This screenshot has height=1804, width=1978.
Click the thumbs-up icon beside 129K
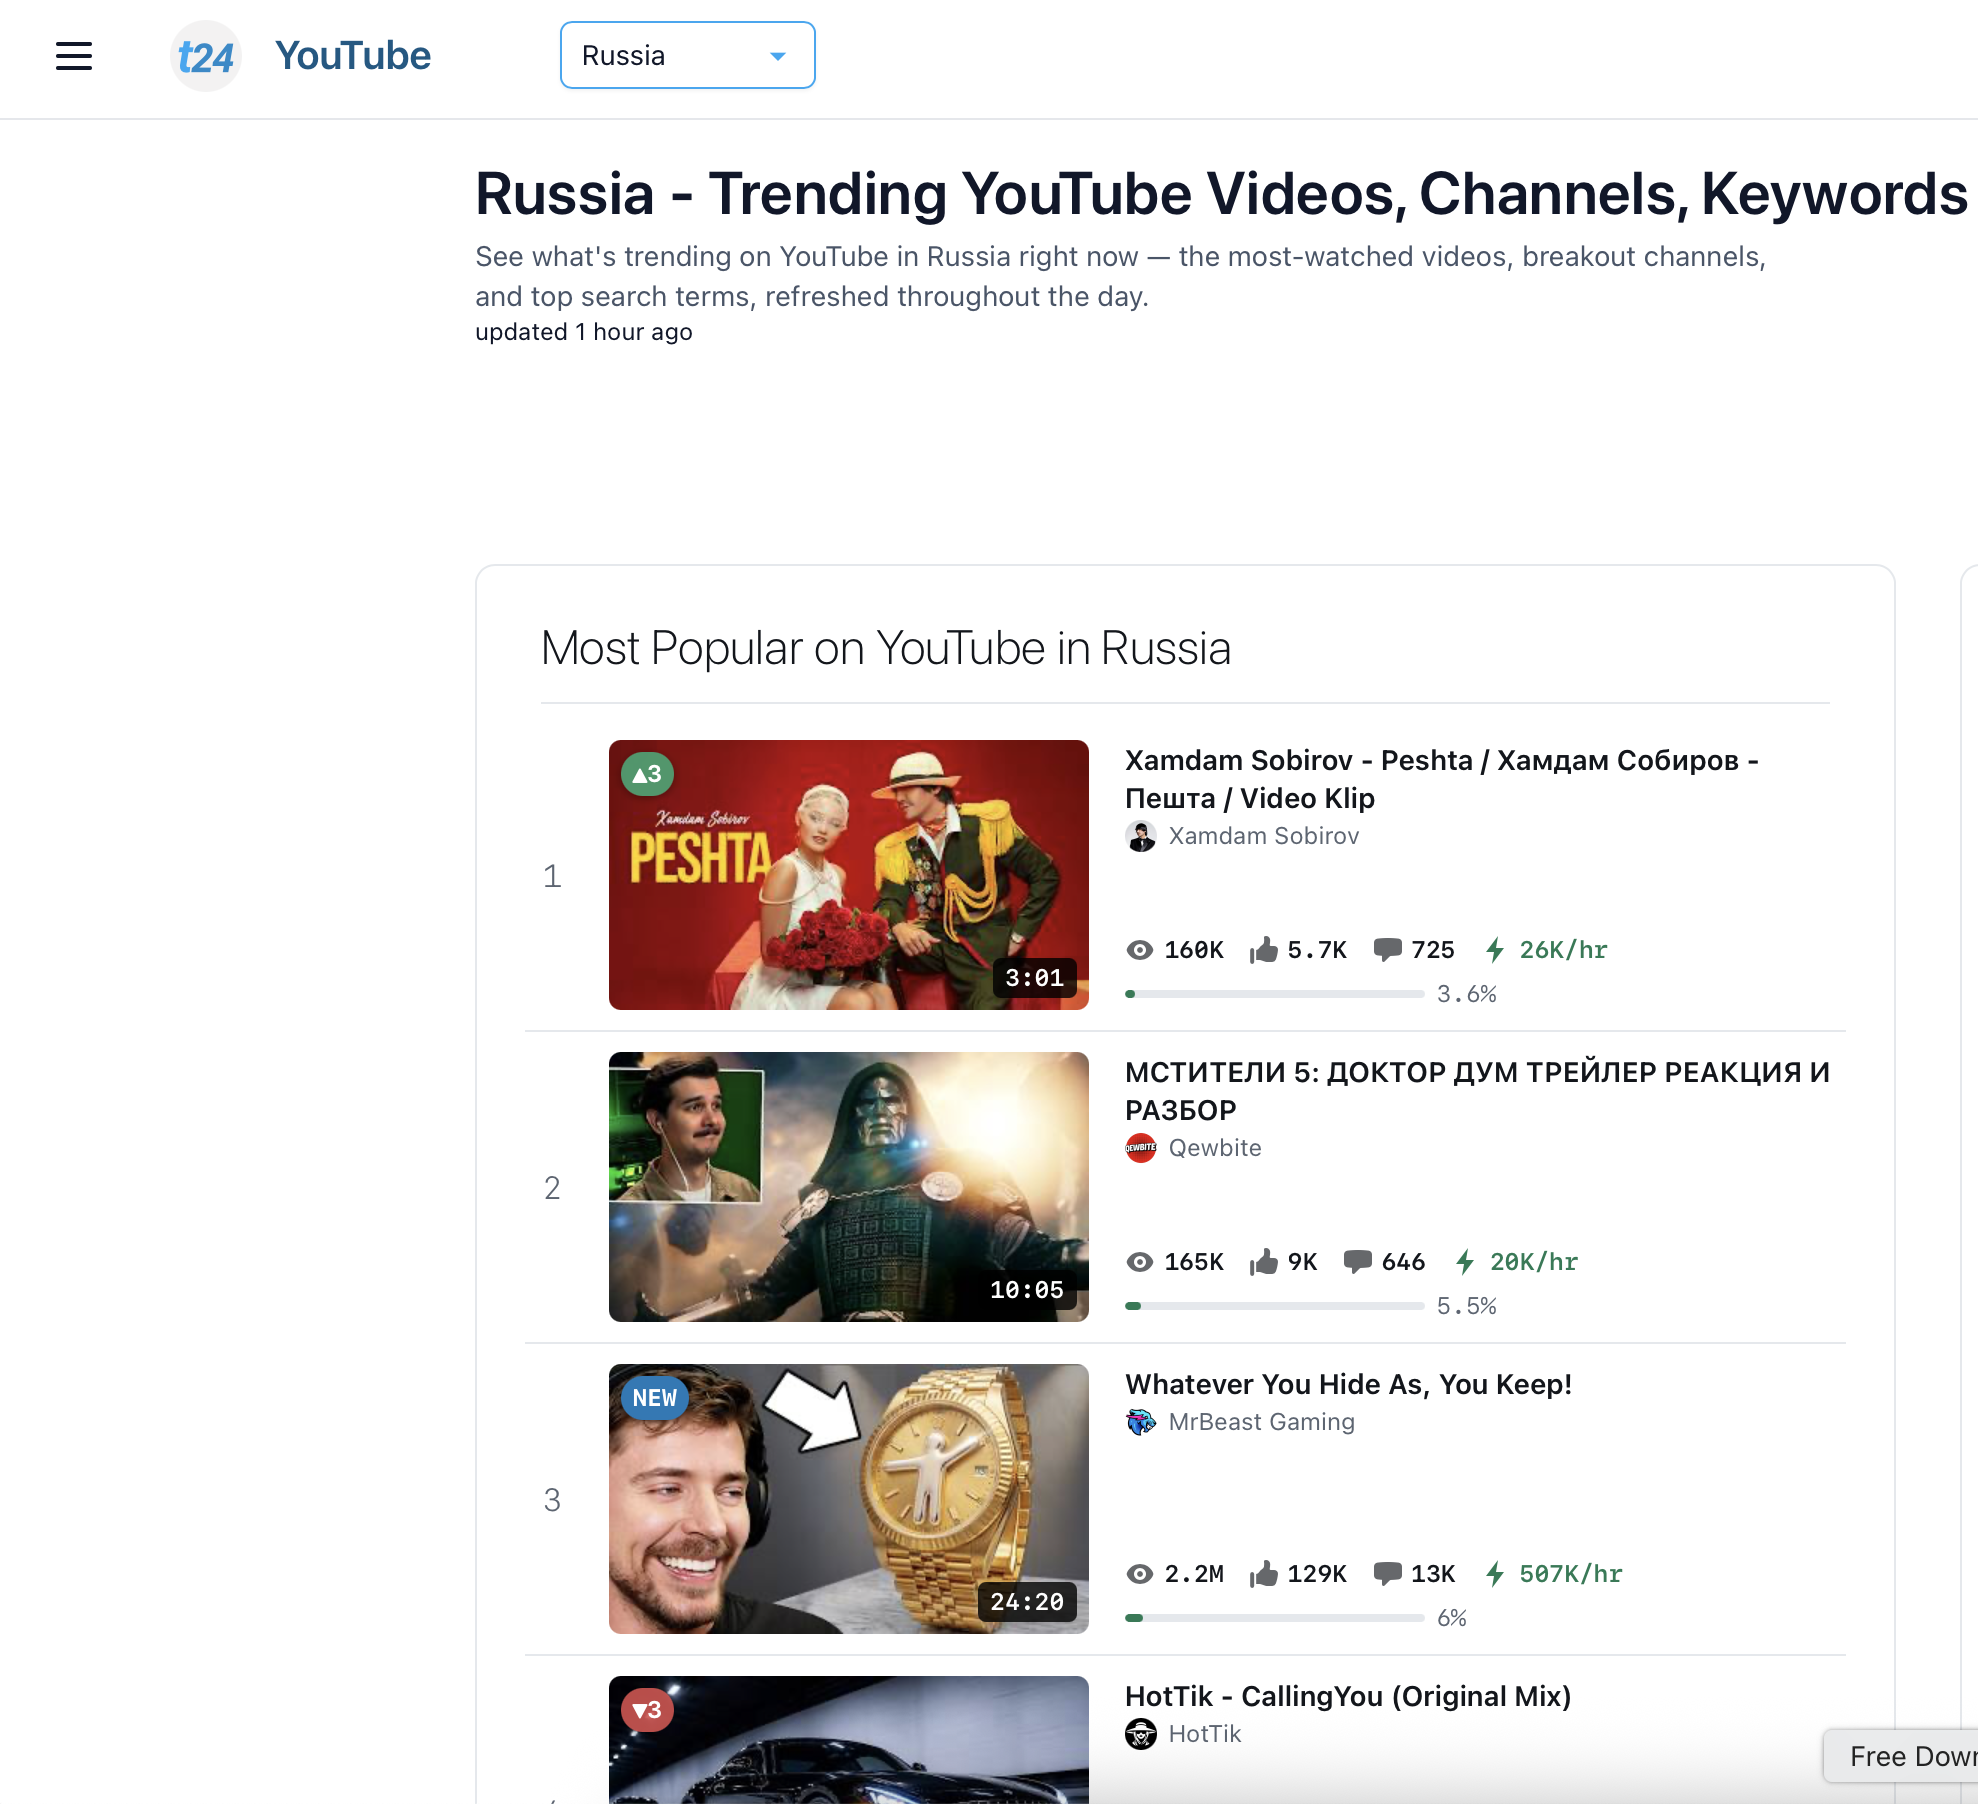pyautogui.click(x=1264, y=1573)
